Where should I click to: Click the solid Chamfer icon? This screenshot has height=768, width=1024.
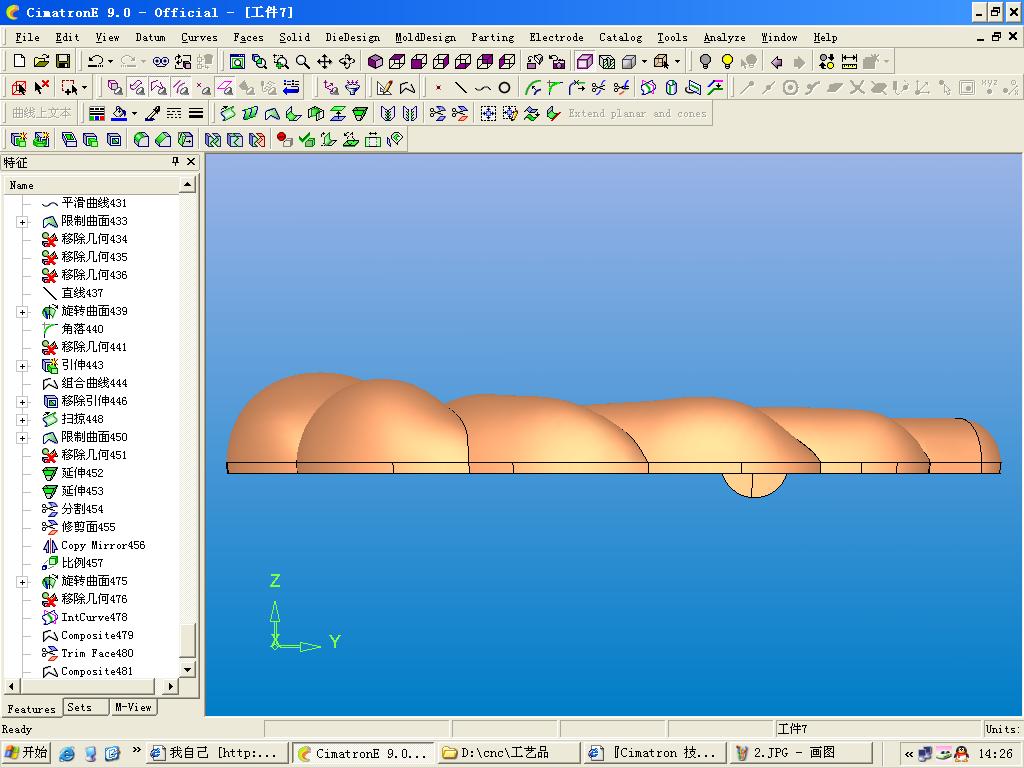coord(164,139)
